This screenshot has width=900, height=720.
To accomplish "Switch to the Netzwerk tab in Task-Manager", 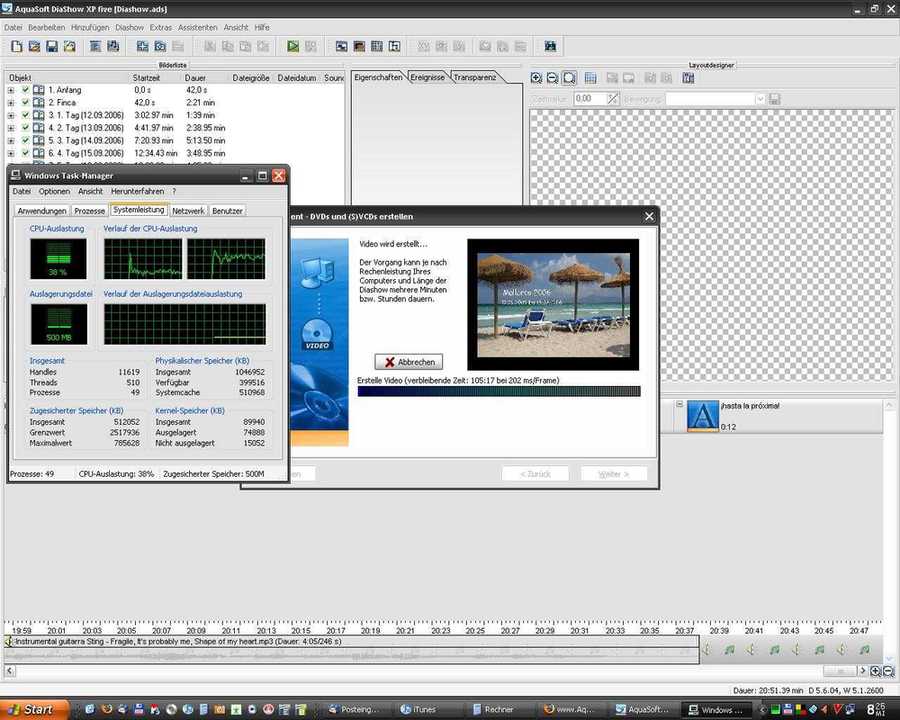I will [x=188, y=211].
